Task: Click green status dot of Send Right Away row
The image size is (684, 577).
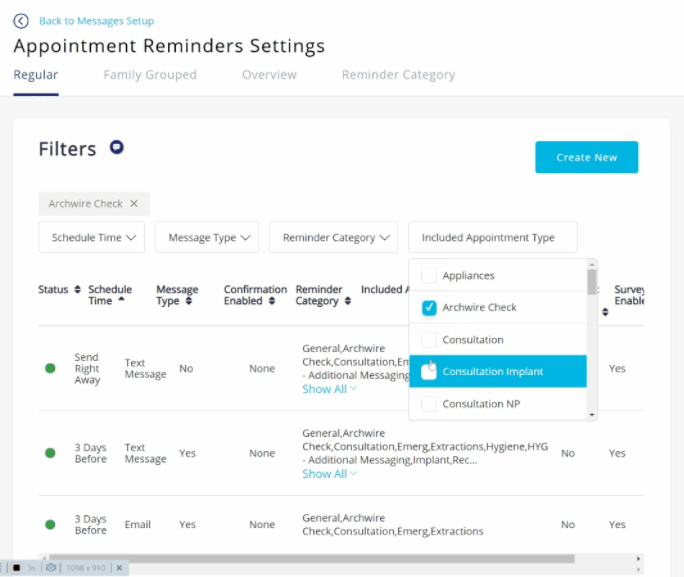Action: pos(50,368)
